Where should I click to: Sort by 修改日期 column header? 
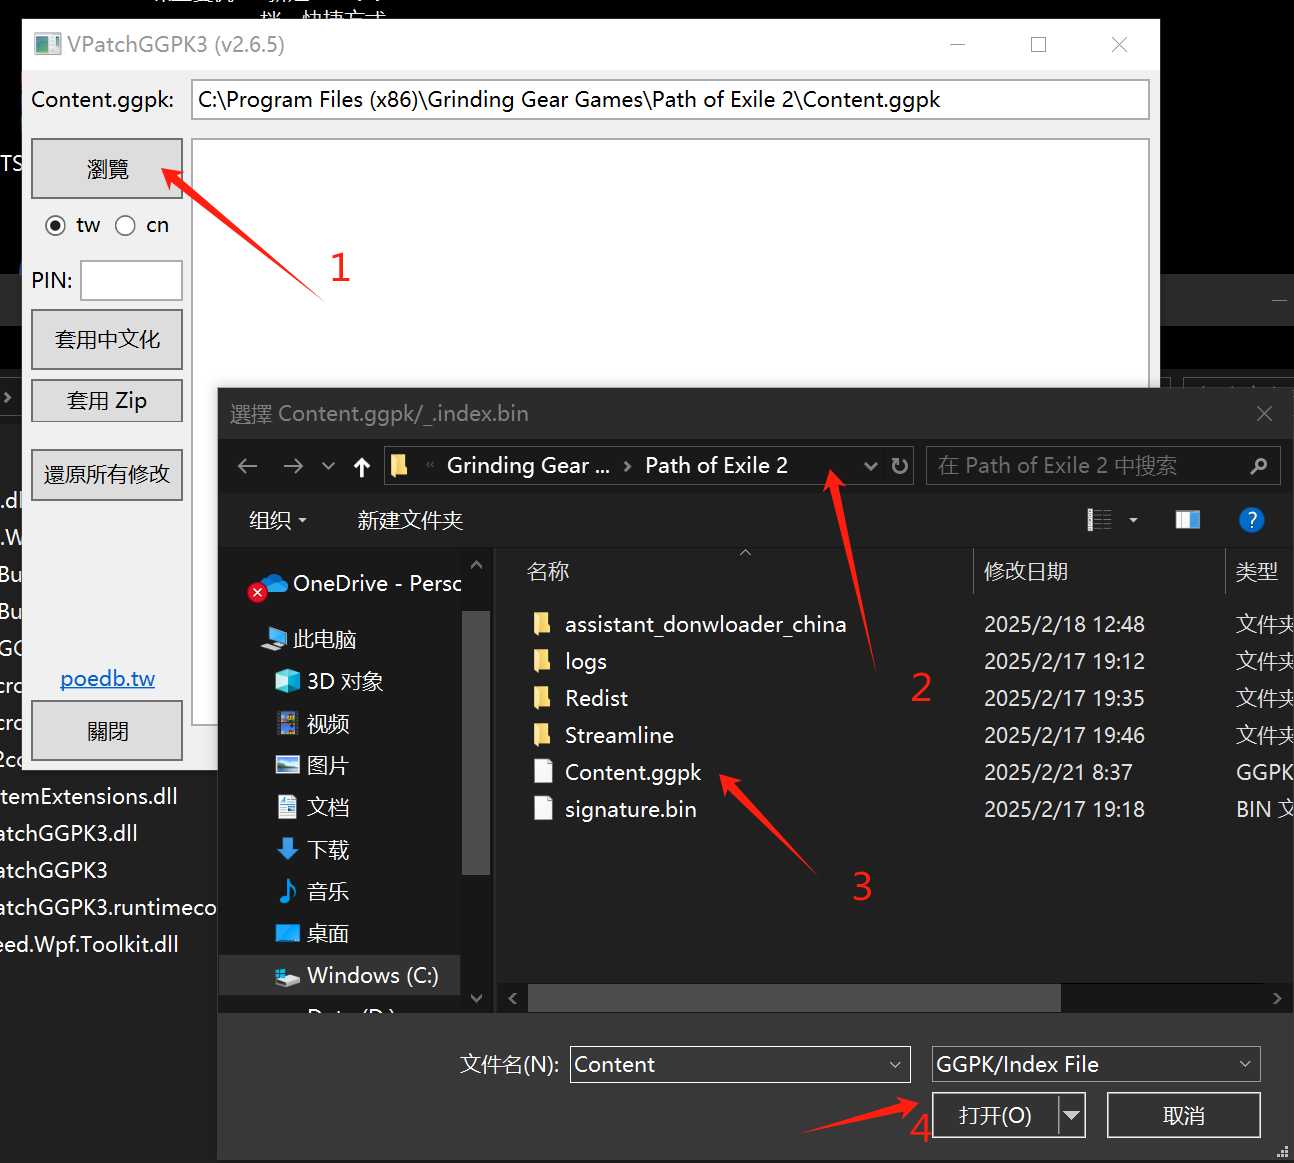click(1026, 572)
